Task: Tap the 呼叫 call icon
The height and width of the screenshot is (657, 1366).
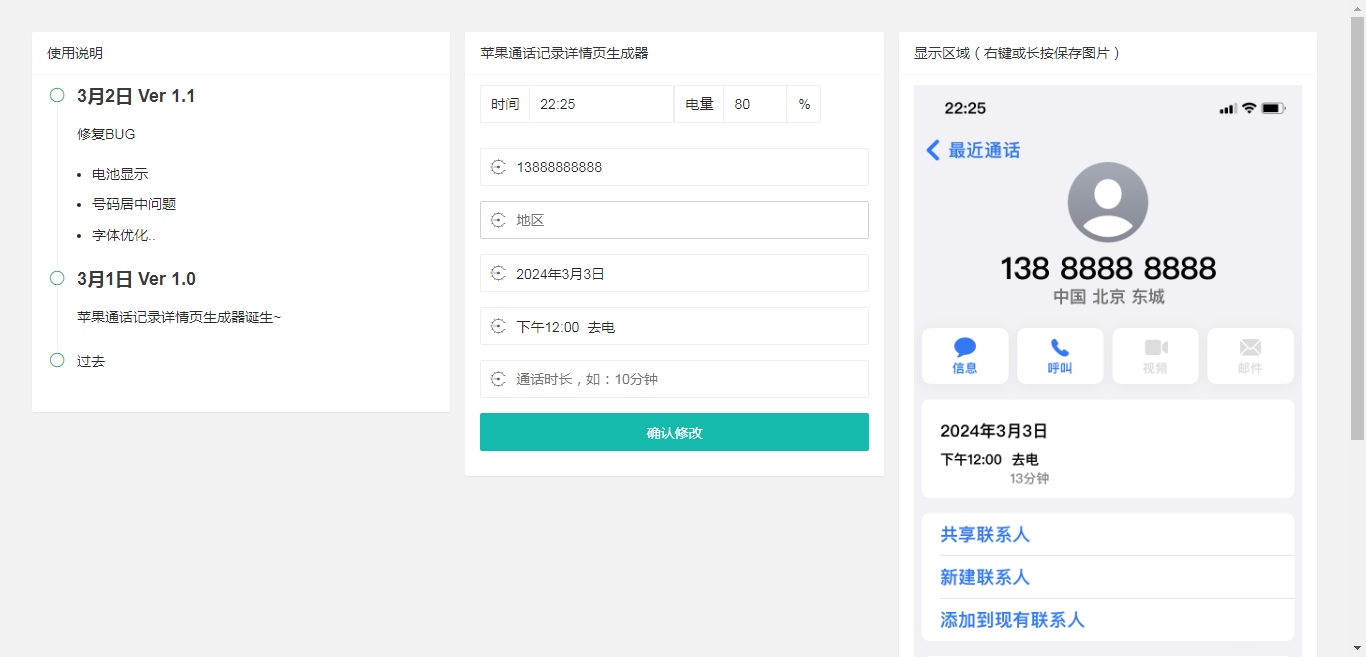Action: [1060, 355]
